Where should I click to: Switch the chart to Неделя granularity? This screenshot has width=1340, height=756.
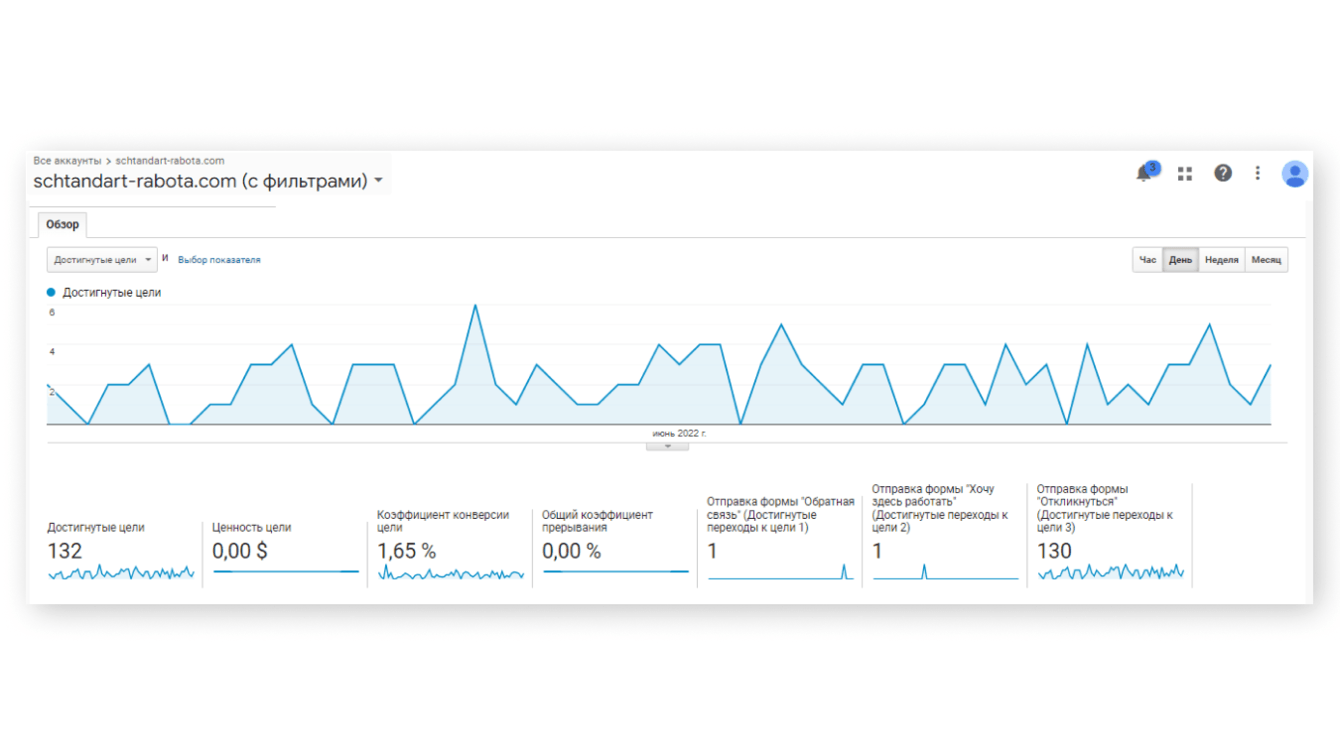[1221, 260]
